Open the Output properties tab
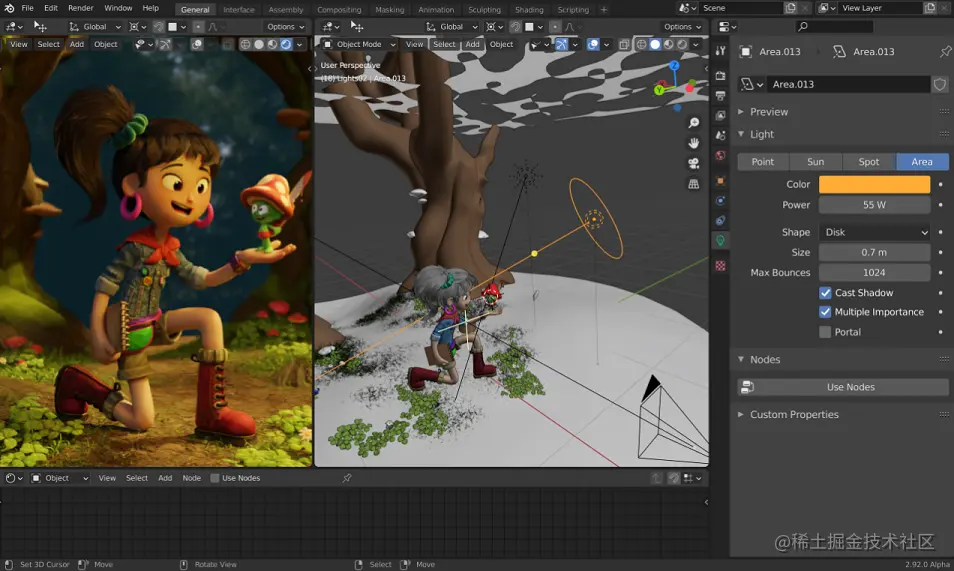954x571 pixels. coord(720,96)
